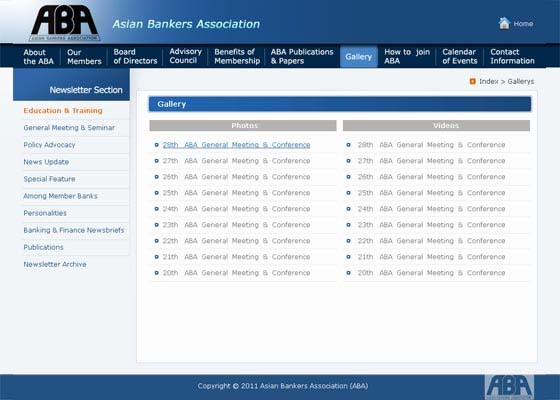Click the orange breadcrumb icon beside Index
The image size is (560, 400).
(x=472, y=81)
